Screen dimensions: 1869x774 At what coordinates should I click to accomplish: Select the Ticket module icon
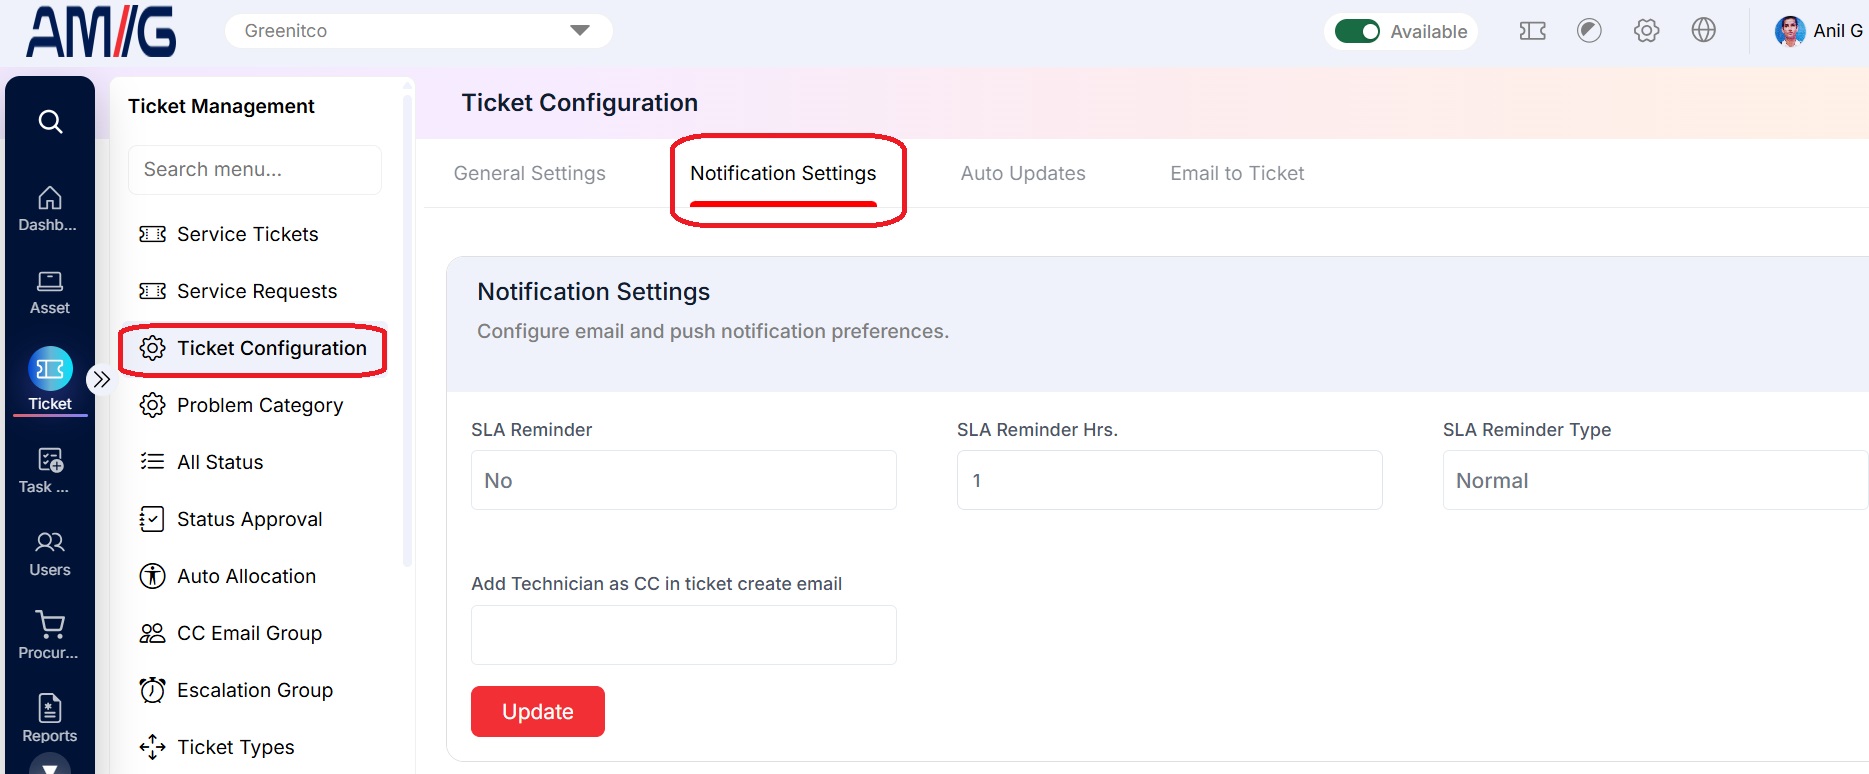(x=50, y=369)
